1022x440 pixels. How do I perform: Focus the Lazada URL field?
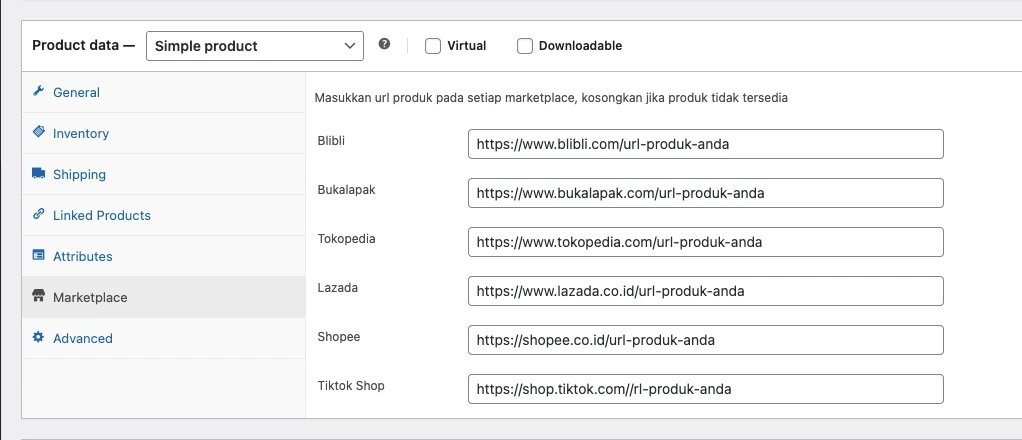[706, 291]
